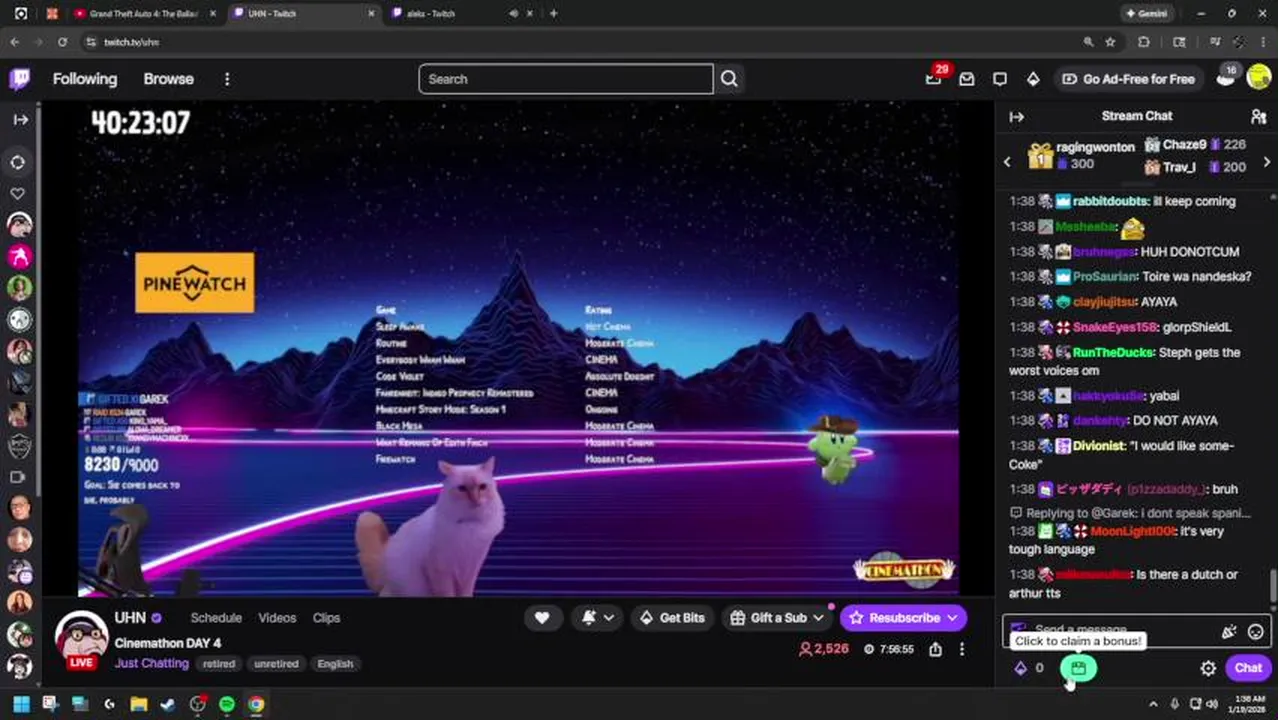1278x720 pixels.
Task: Open the Gift a Sub dropdown
Action: pyautogui.click(x=777, y=618)
